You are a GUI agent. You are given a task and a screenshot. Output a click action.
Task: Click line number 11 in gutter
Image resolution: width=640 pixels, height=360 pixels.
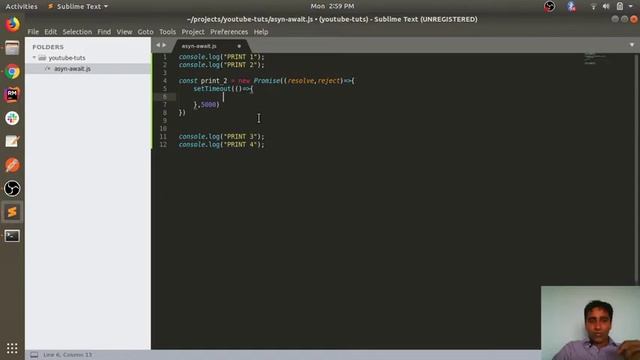click(x=163, y=137)
